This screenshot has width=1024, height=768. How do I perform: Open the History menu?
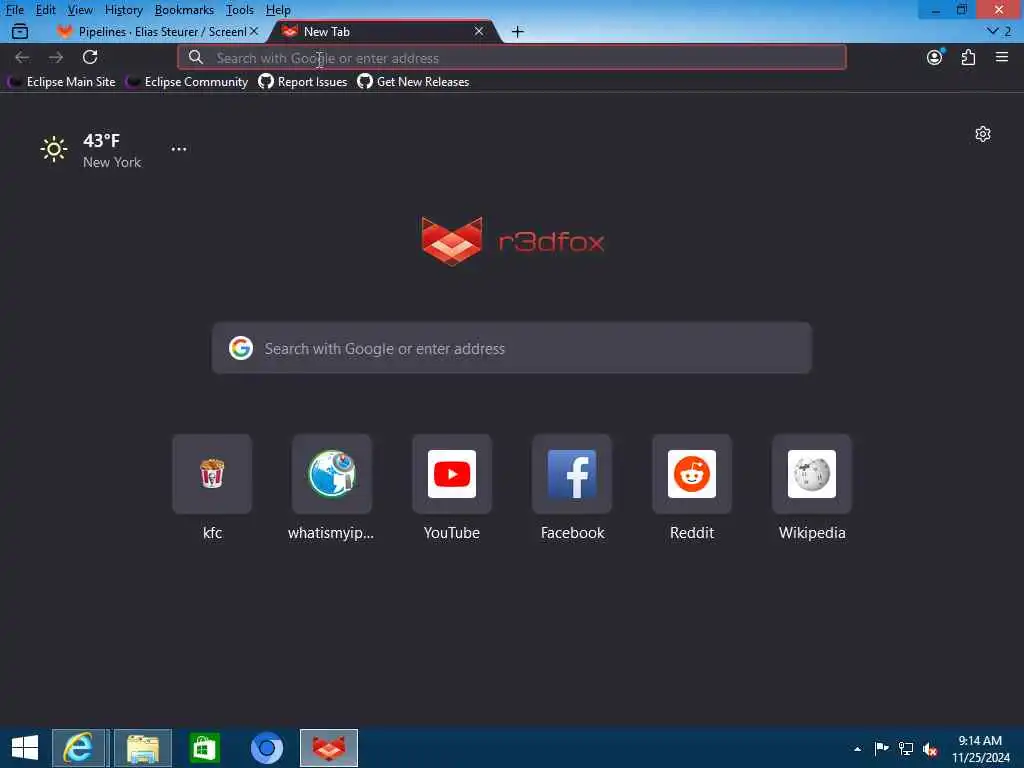pos(123,10)
